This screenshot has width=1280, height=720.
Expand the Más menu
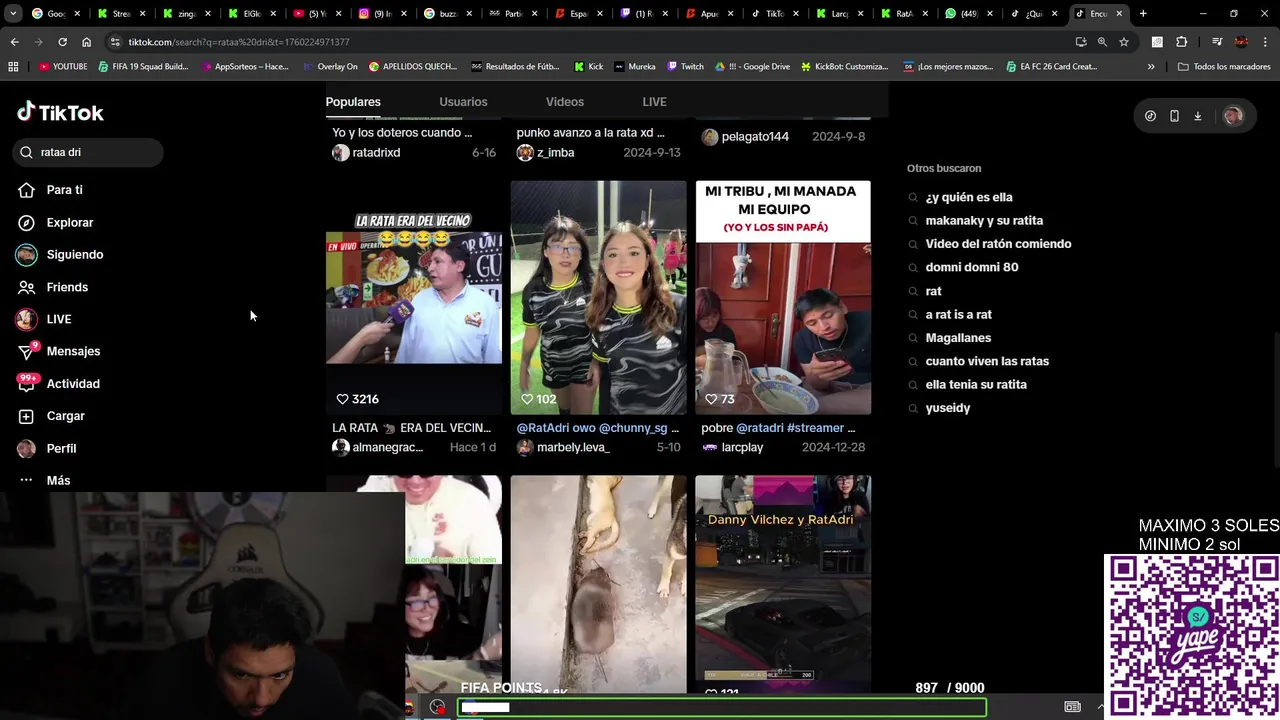tap(58, 480)
